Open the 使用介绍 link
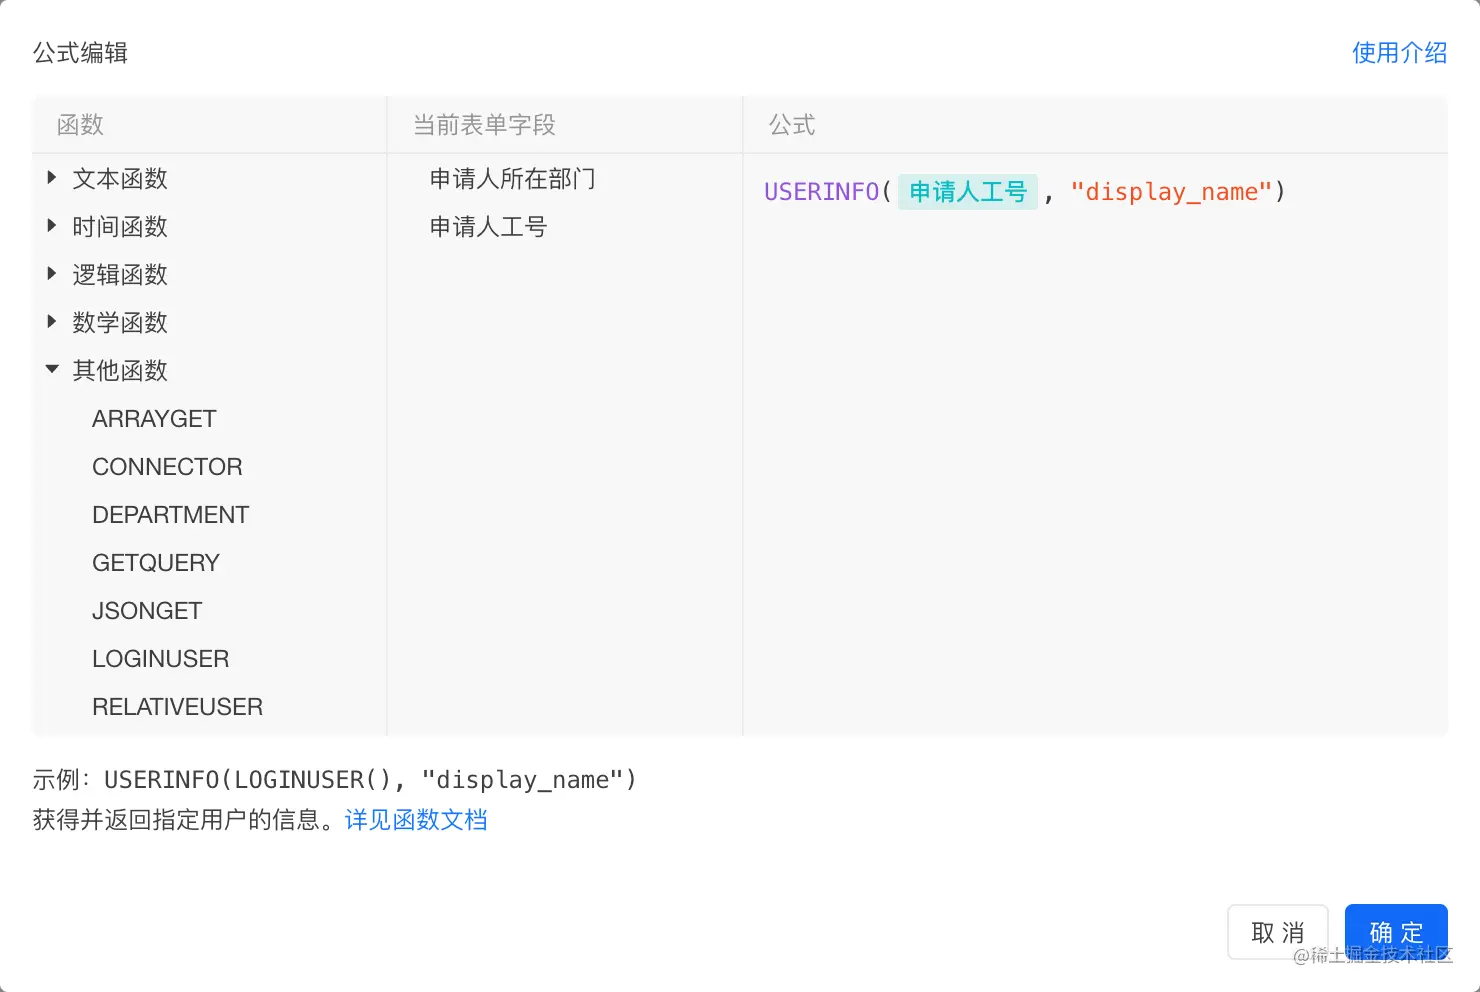The image size is (1480, 992). pos(1399,53)
